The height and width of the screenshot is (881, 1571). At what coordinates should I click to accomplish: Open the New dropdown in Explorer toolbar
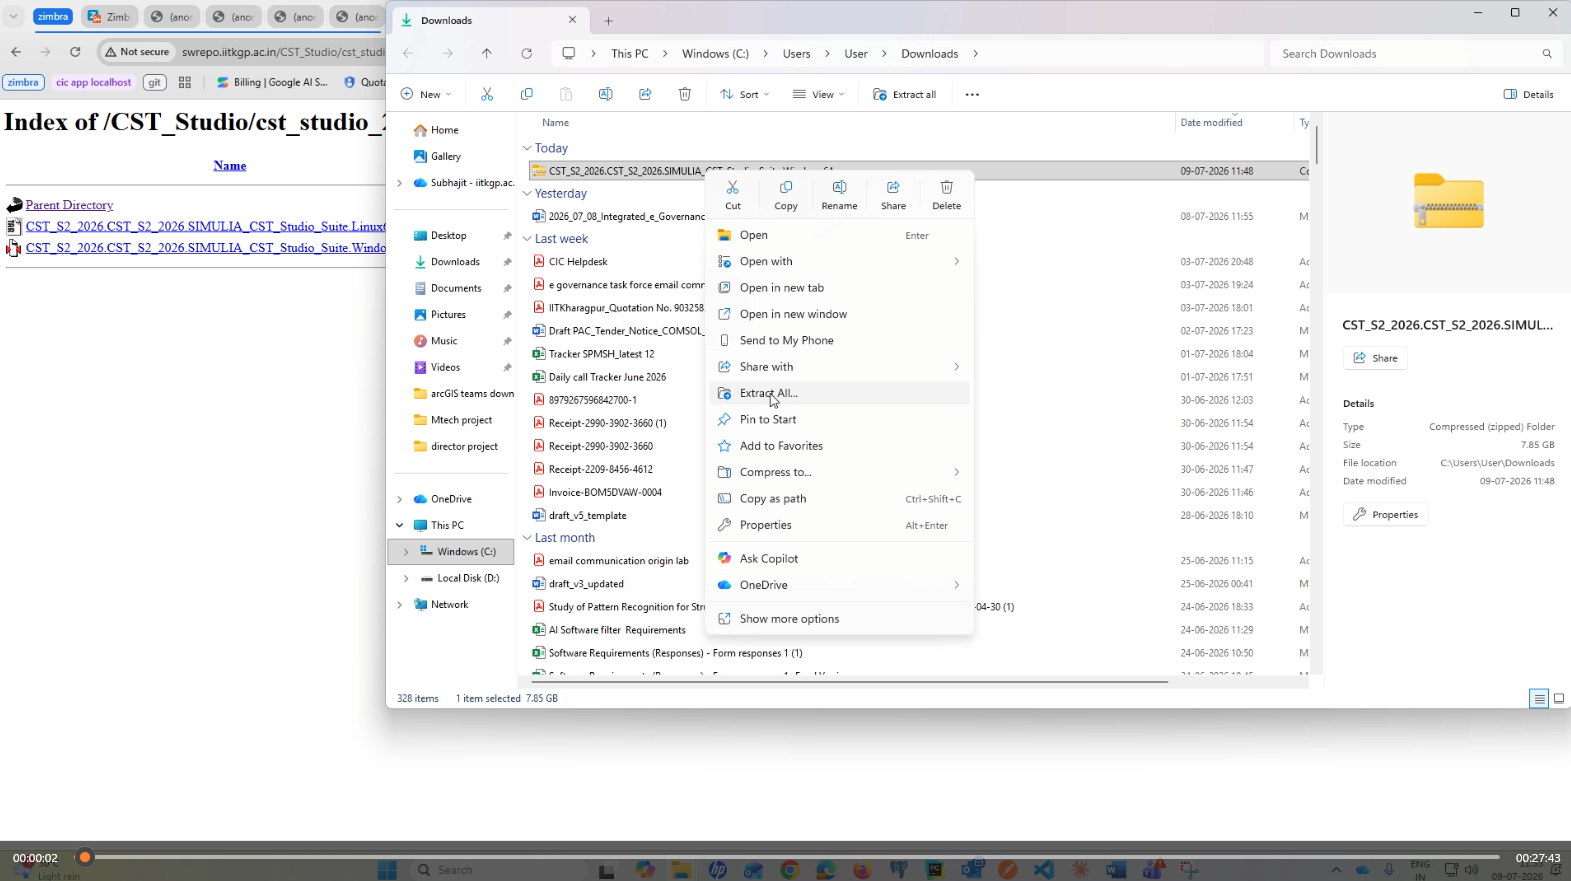tap(426, 94)
